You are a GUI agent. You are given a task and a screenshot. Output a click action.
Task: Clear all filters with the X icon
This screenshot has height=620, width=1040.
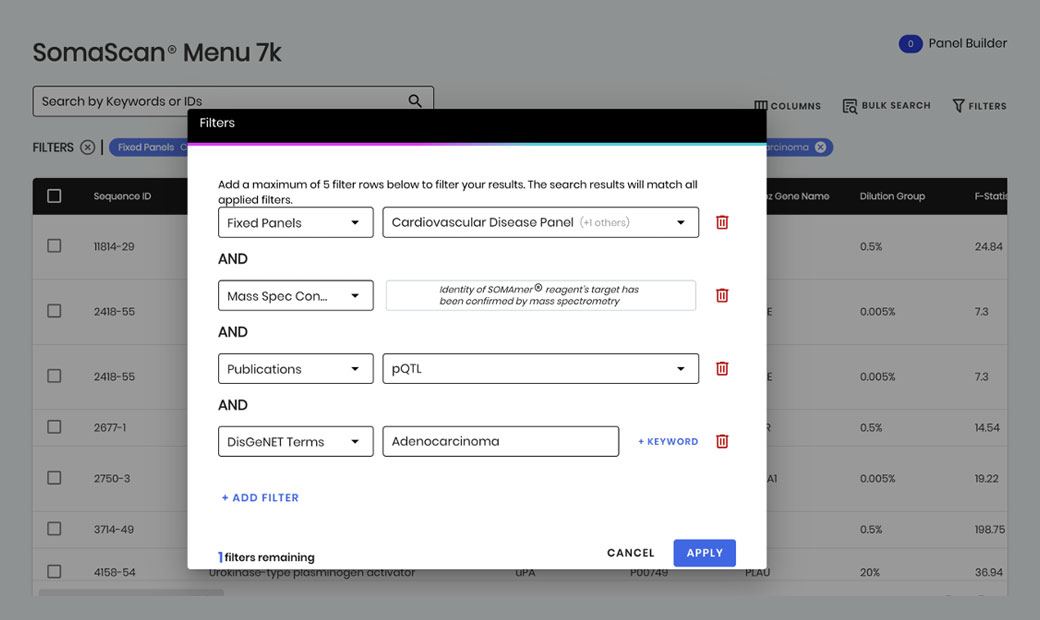pyautogui.click(x=88, y=147)
